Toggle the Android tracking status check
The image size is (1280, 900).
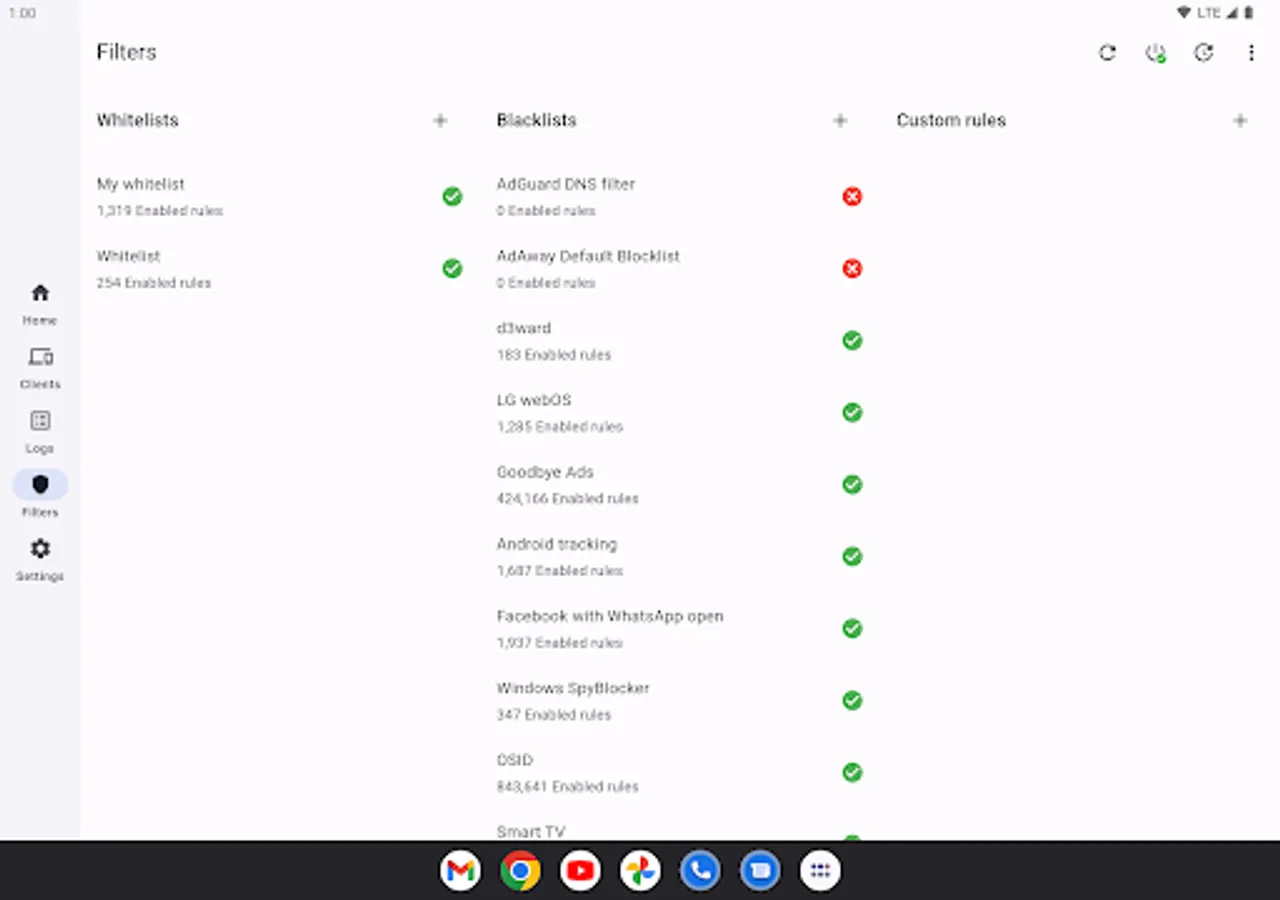pyautogui.click(x=852, y=557)
